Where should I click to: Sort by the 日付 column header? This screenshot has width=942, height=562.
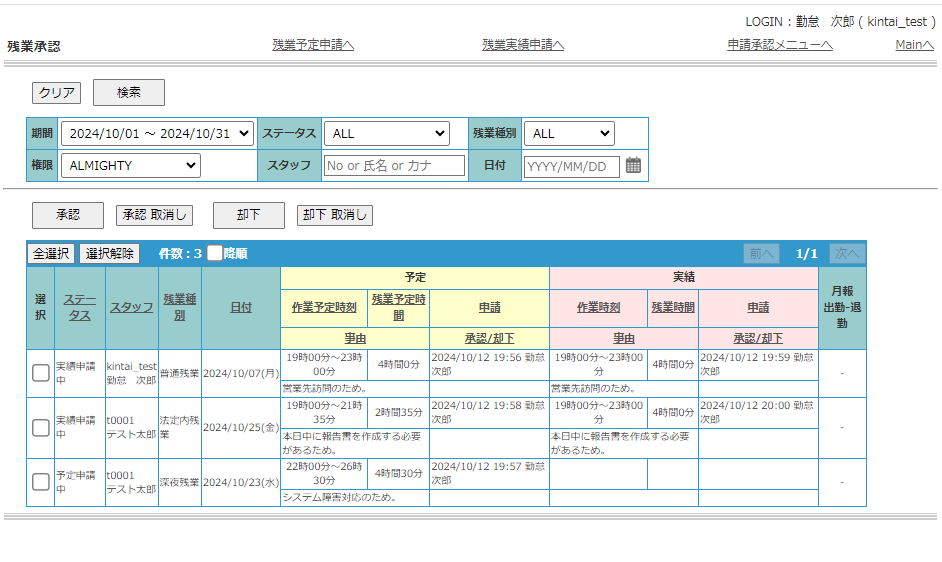pos(241,307)
